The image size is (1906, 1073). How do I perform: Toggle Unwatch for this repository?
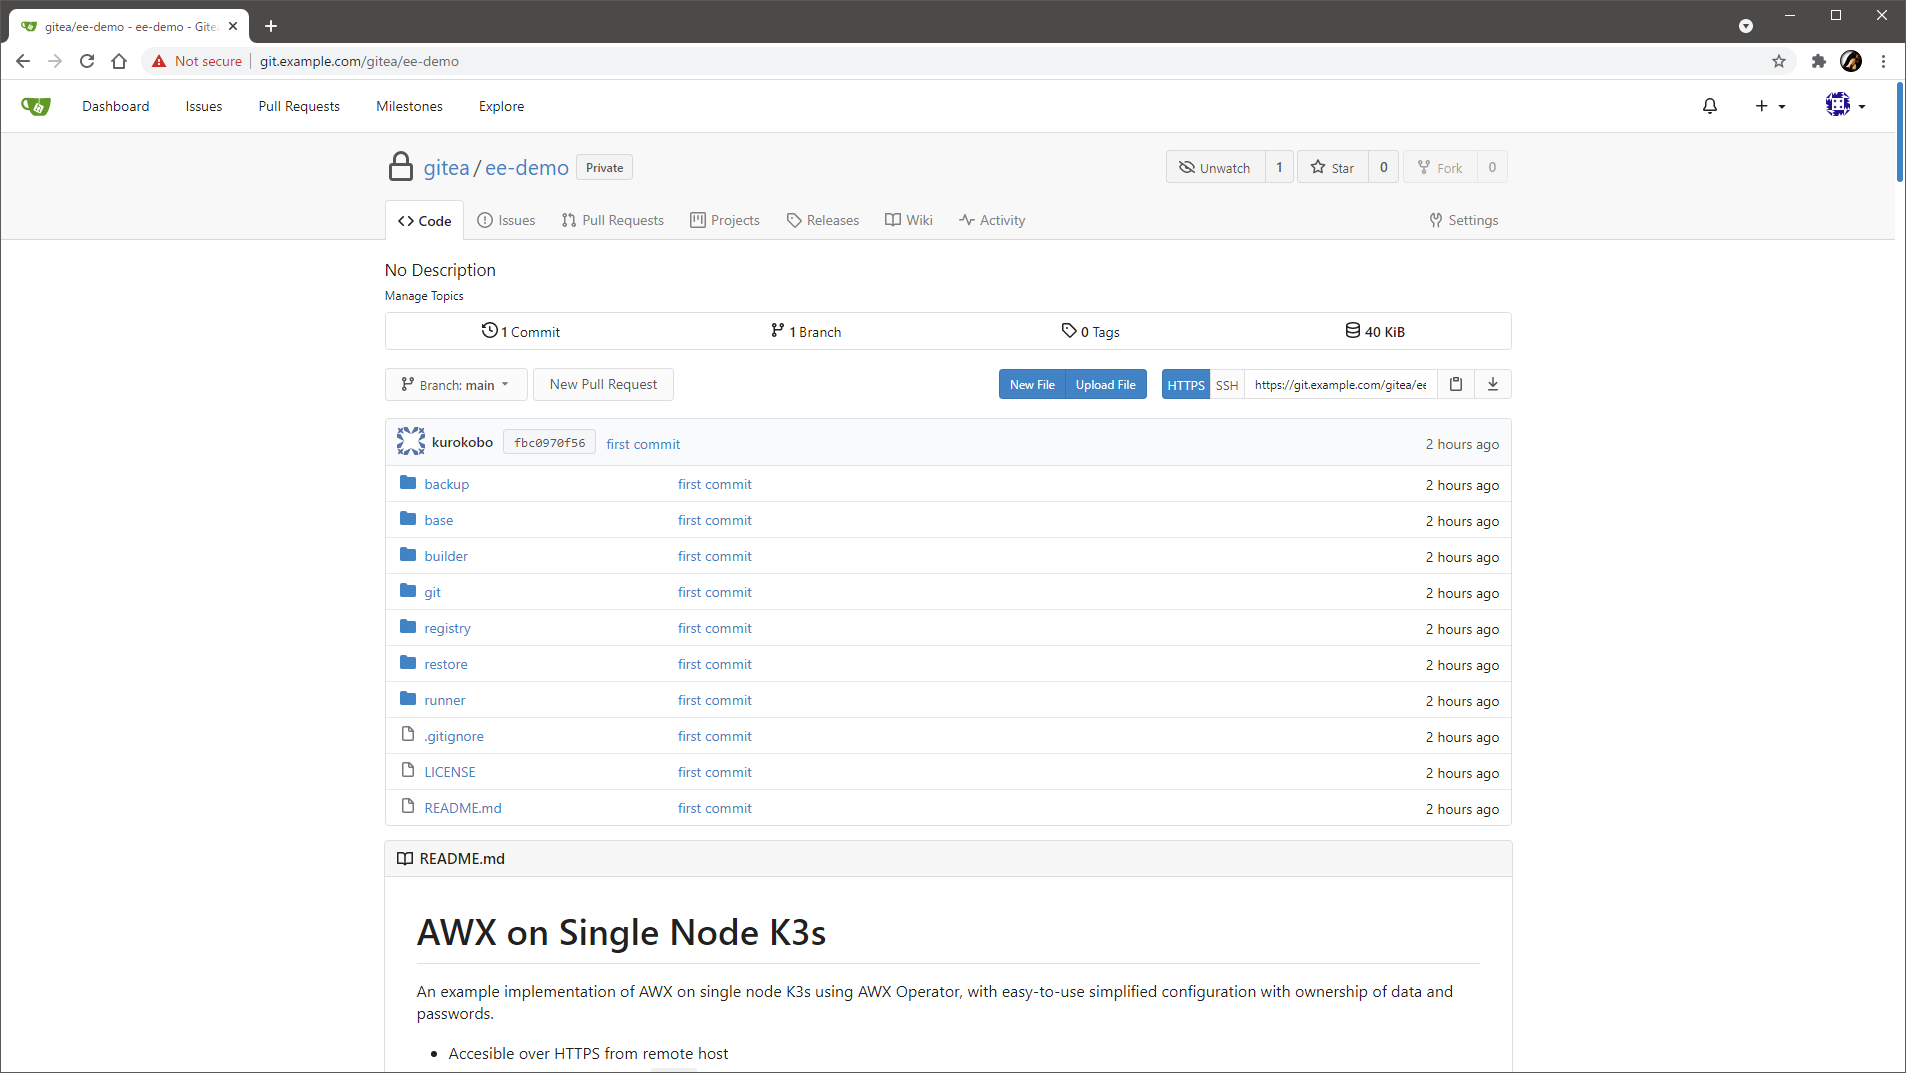[1216, 167]
